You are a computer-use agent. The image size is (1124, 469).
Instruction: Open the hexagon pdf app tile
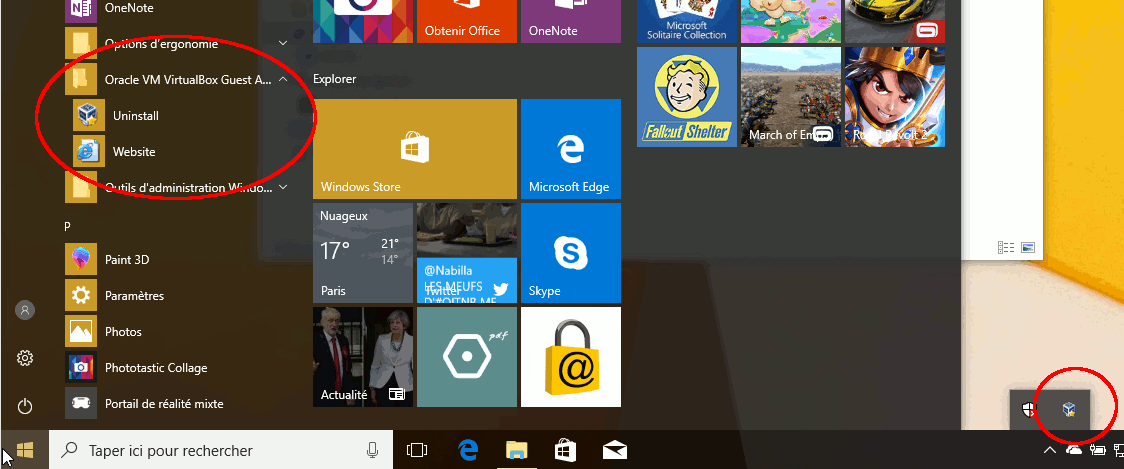point(467,356)
